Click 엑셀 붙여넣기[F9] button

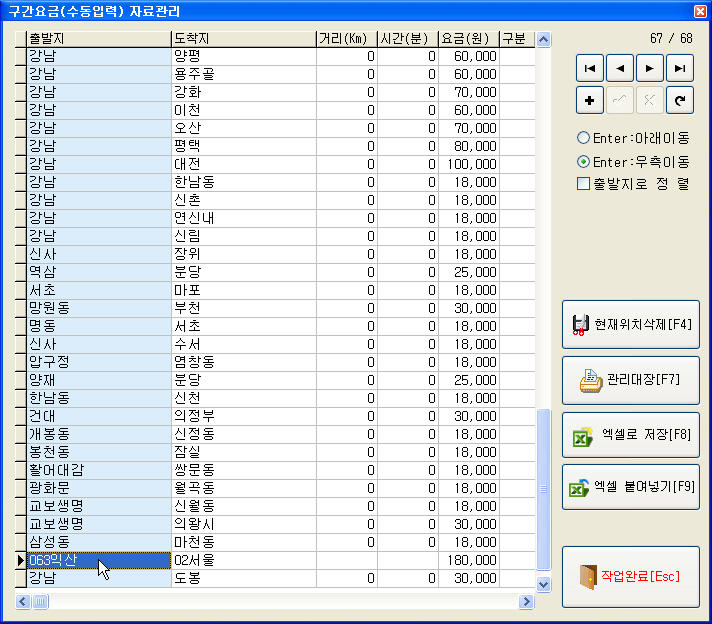point(631,487)
